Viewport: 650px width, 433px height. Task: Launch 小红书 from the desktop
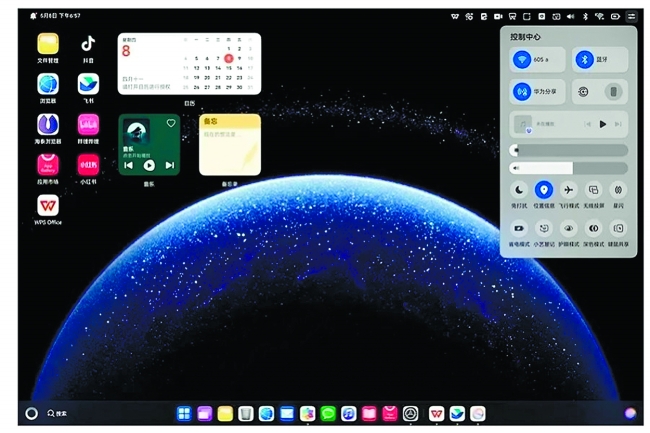(x=88, y=165)
